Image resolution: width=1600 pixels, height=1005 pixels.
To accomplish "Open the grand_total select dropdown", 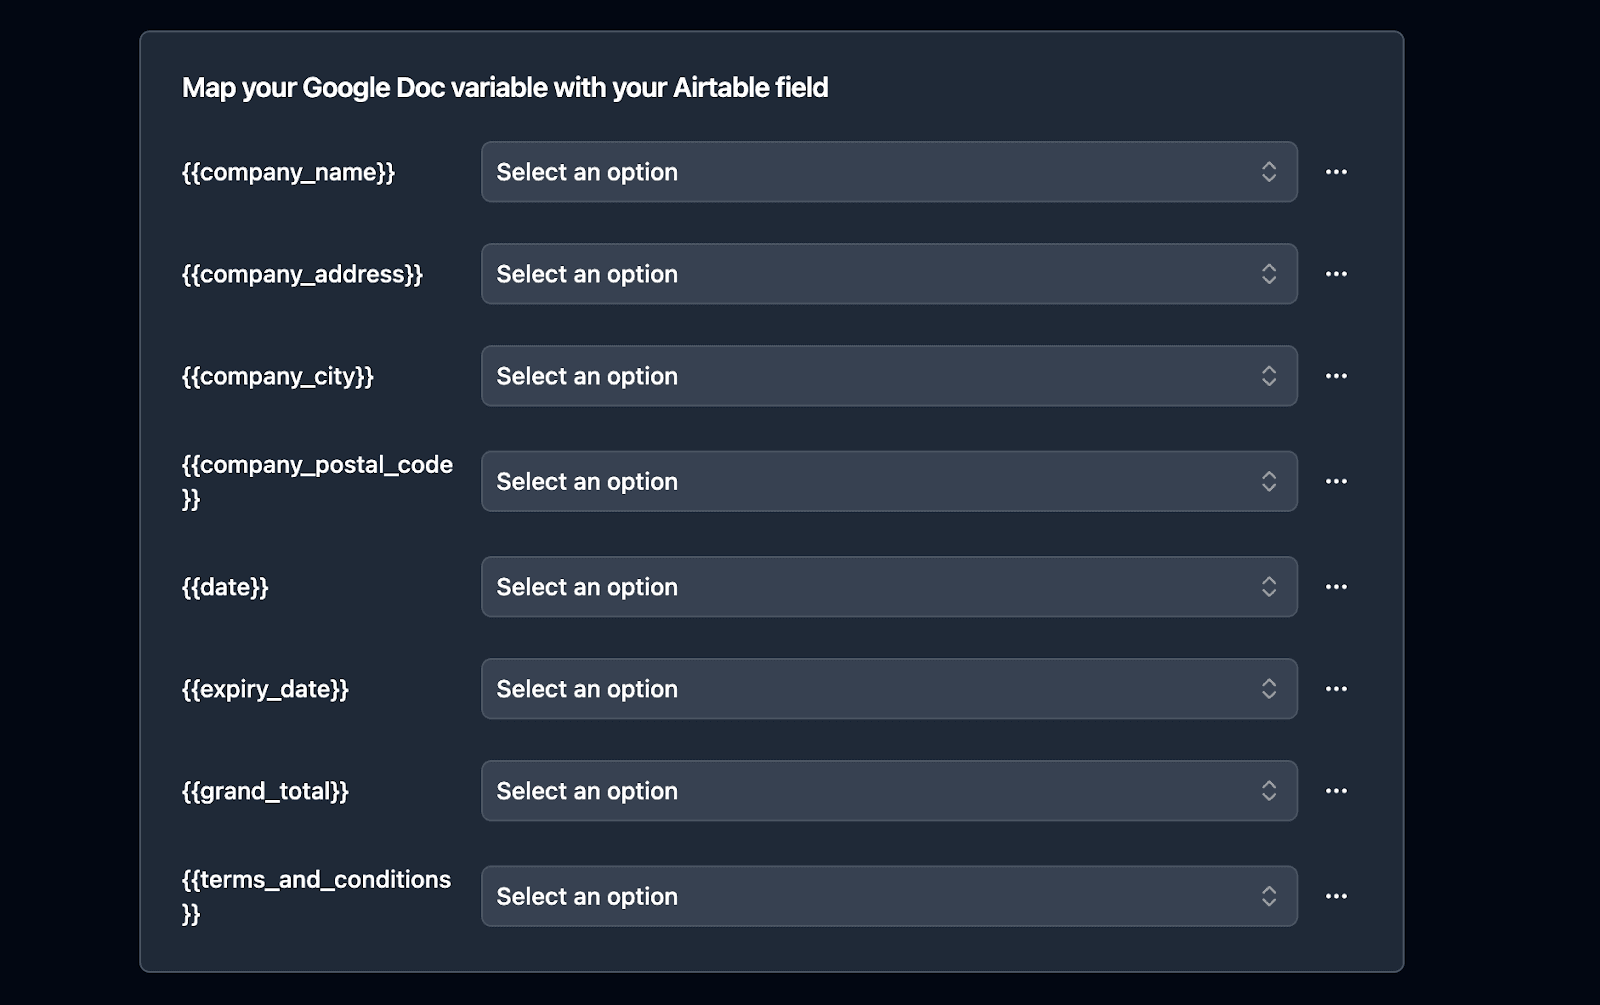I will tap(888, 791).
